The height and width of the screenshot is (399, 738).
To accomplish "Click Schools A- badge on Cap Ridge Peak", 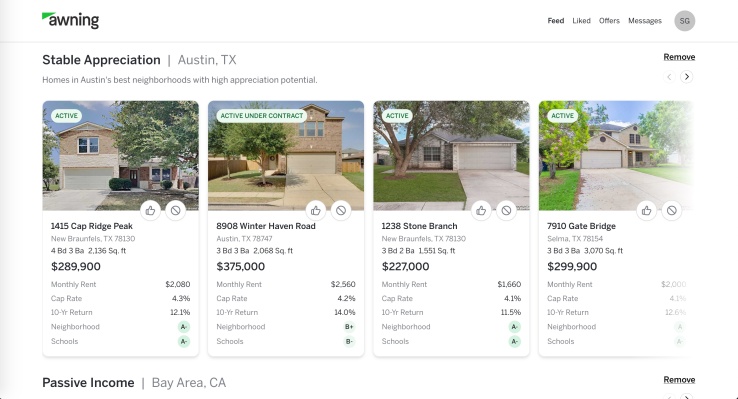I will click(x=184, y=341).
